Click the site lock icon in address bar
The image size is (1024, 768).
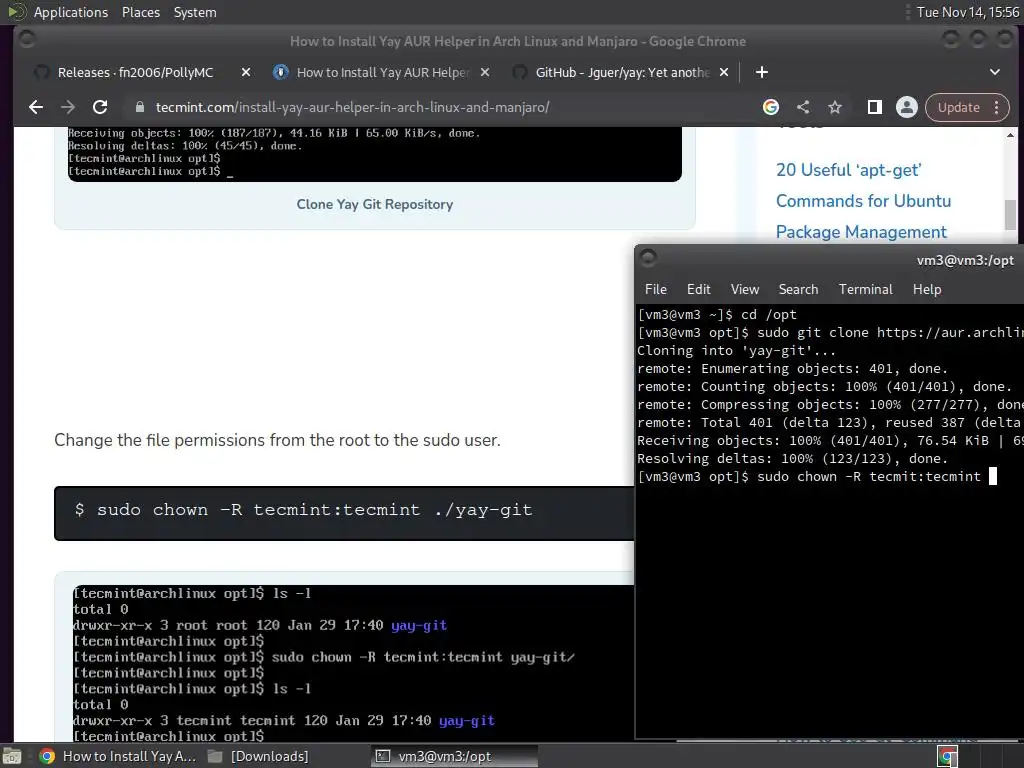pos(139,107)
